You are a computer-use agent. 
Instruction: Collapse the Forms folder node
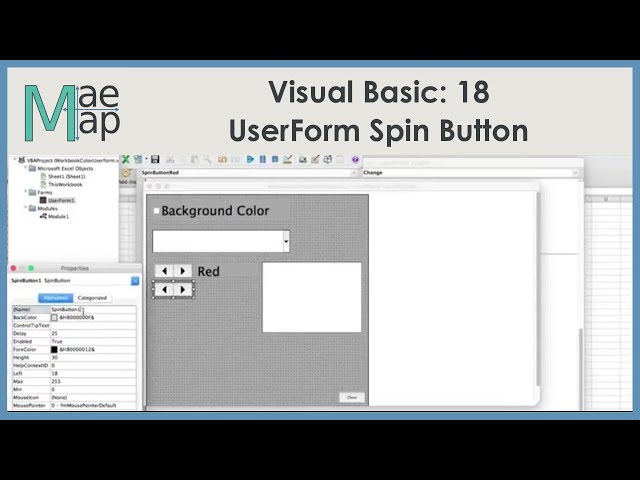click(25, 192)
